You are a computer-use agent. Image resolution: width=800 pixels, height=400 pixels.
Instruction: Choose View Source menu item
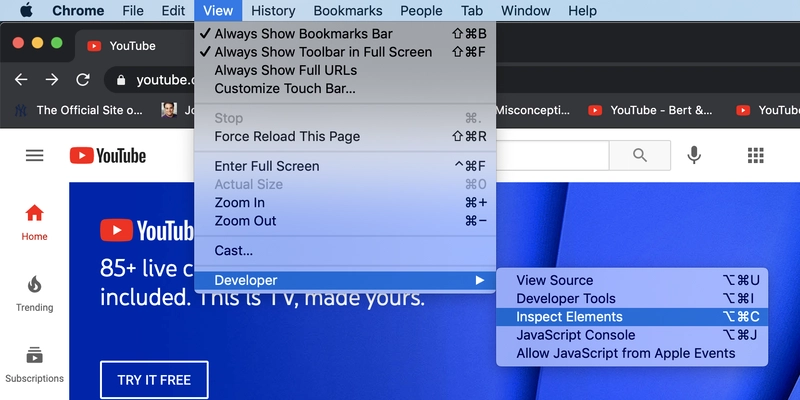click(554, 281)
